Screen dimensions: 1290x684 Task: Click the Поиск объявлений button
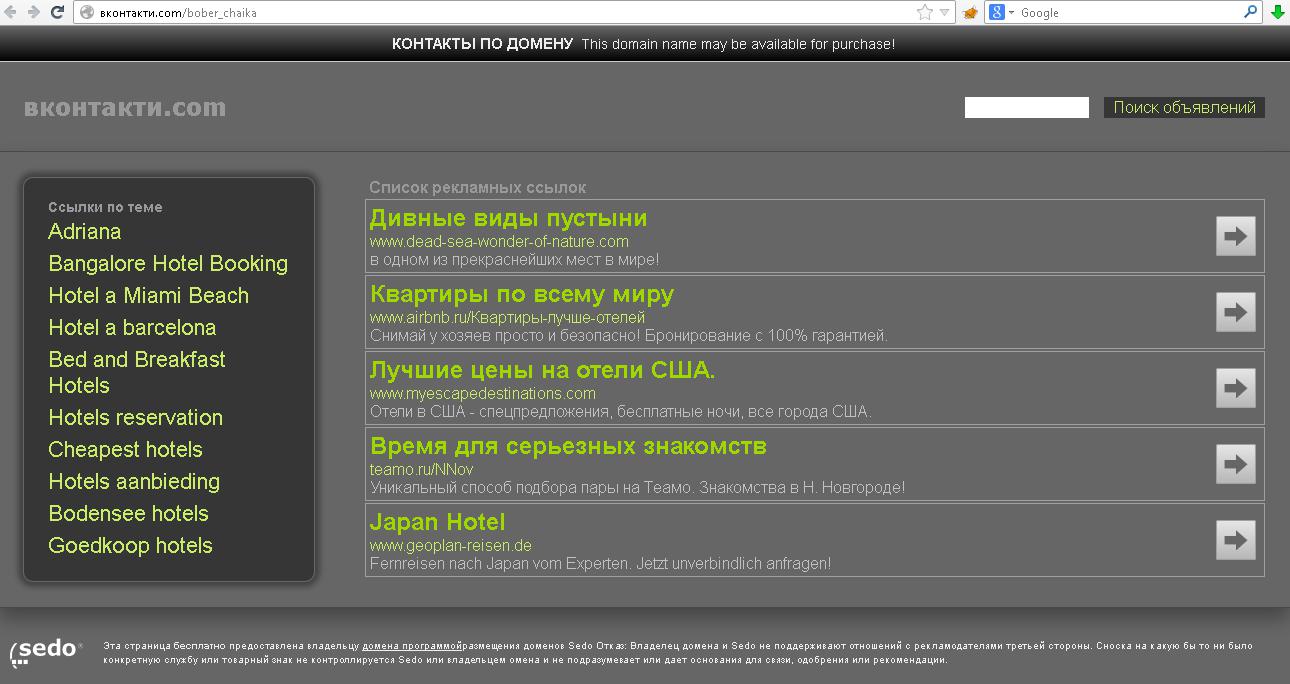pyautogui.click(x=1184, y=107)
